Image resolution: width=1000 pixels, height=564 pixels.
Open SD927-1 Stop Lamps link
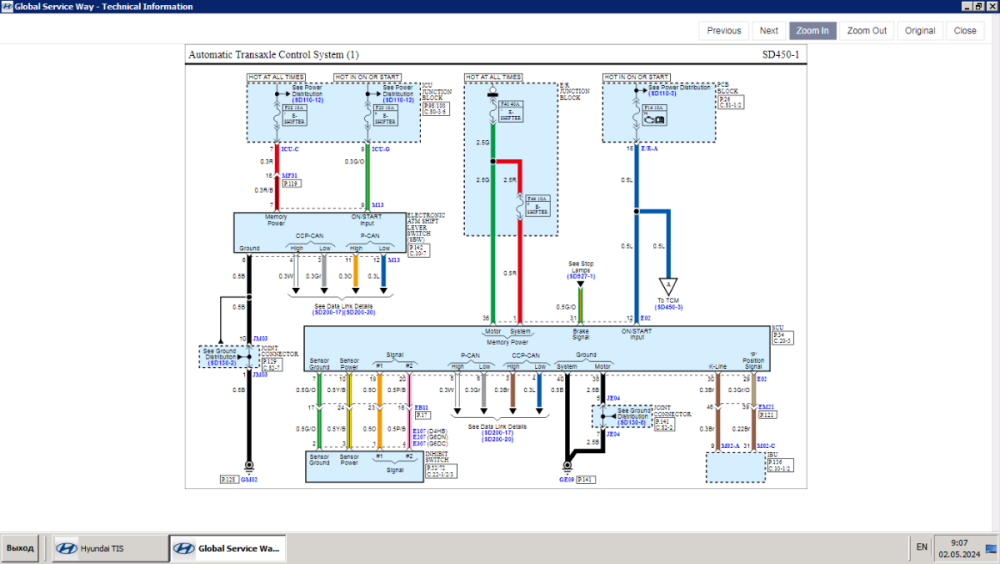(580, 276)
